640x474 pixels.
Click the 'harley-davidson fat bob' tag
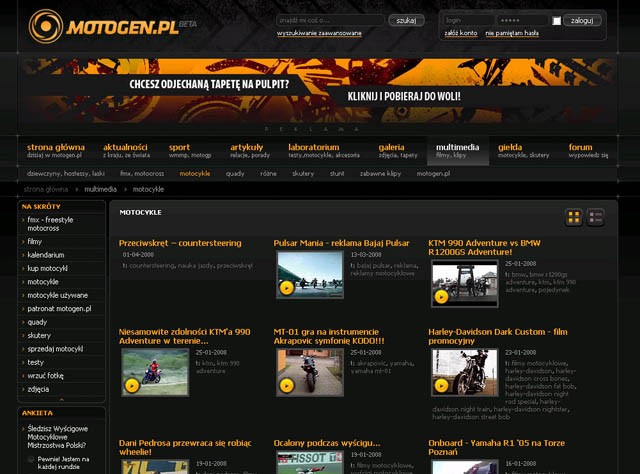[x=540, y=386]
